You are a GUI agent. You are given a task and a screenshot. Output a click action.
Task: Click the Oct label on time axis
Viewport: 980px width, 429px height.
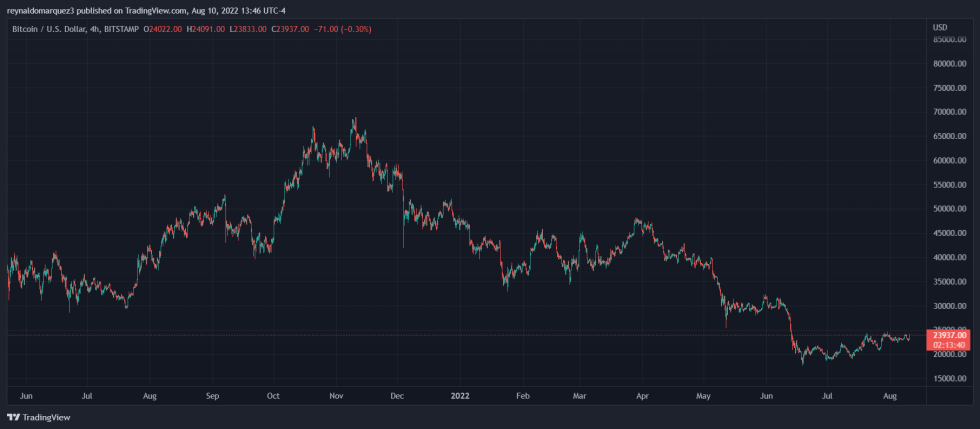273,396
